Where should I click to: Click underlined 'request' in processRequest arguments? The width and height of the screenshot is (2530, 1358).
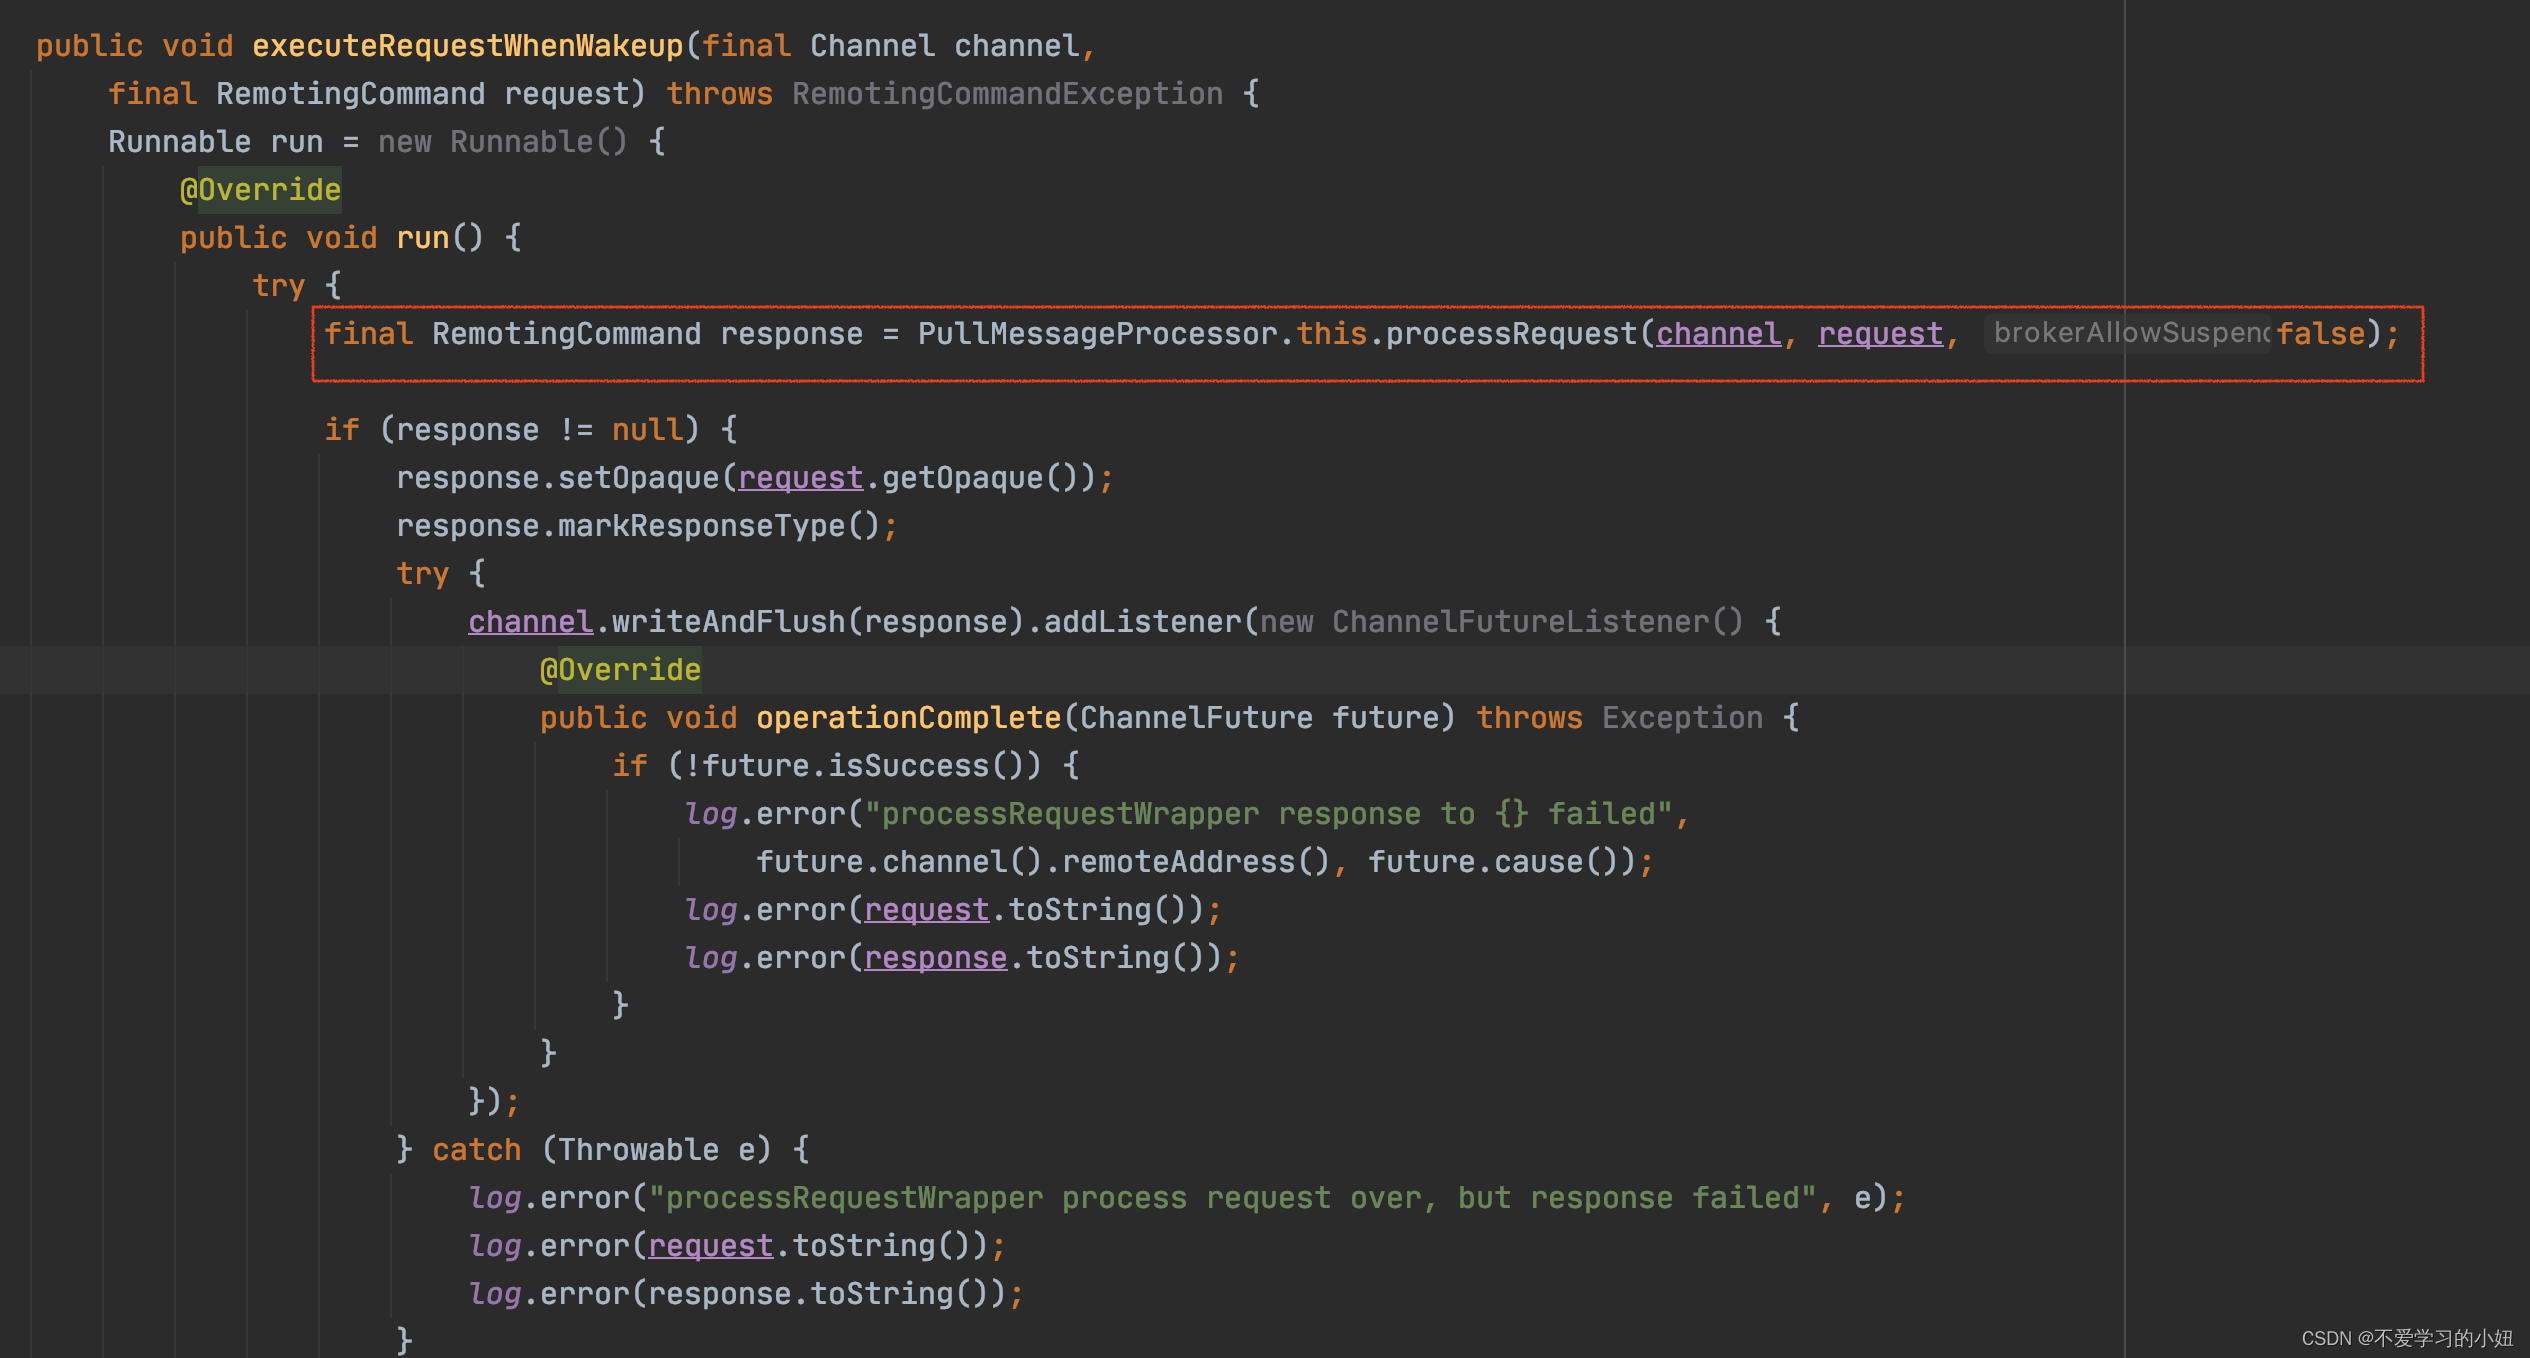[1880, 334]
